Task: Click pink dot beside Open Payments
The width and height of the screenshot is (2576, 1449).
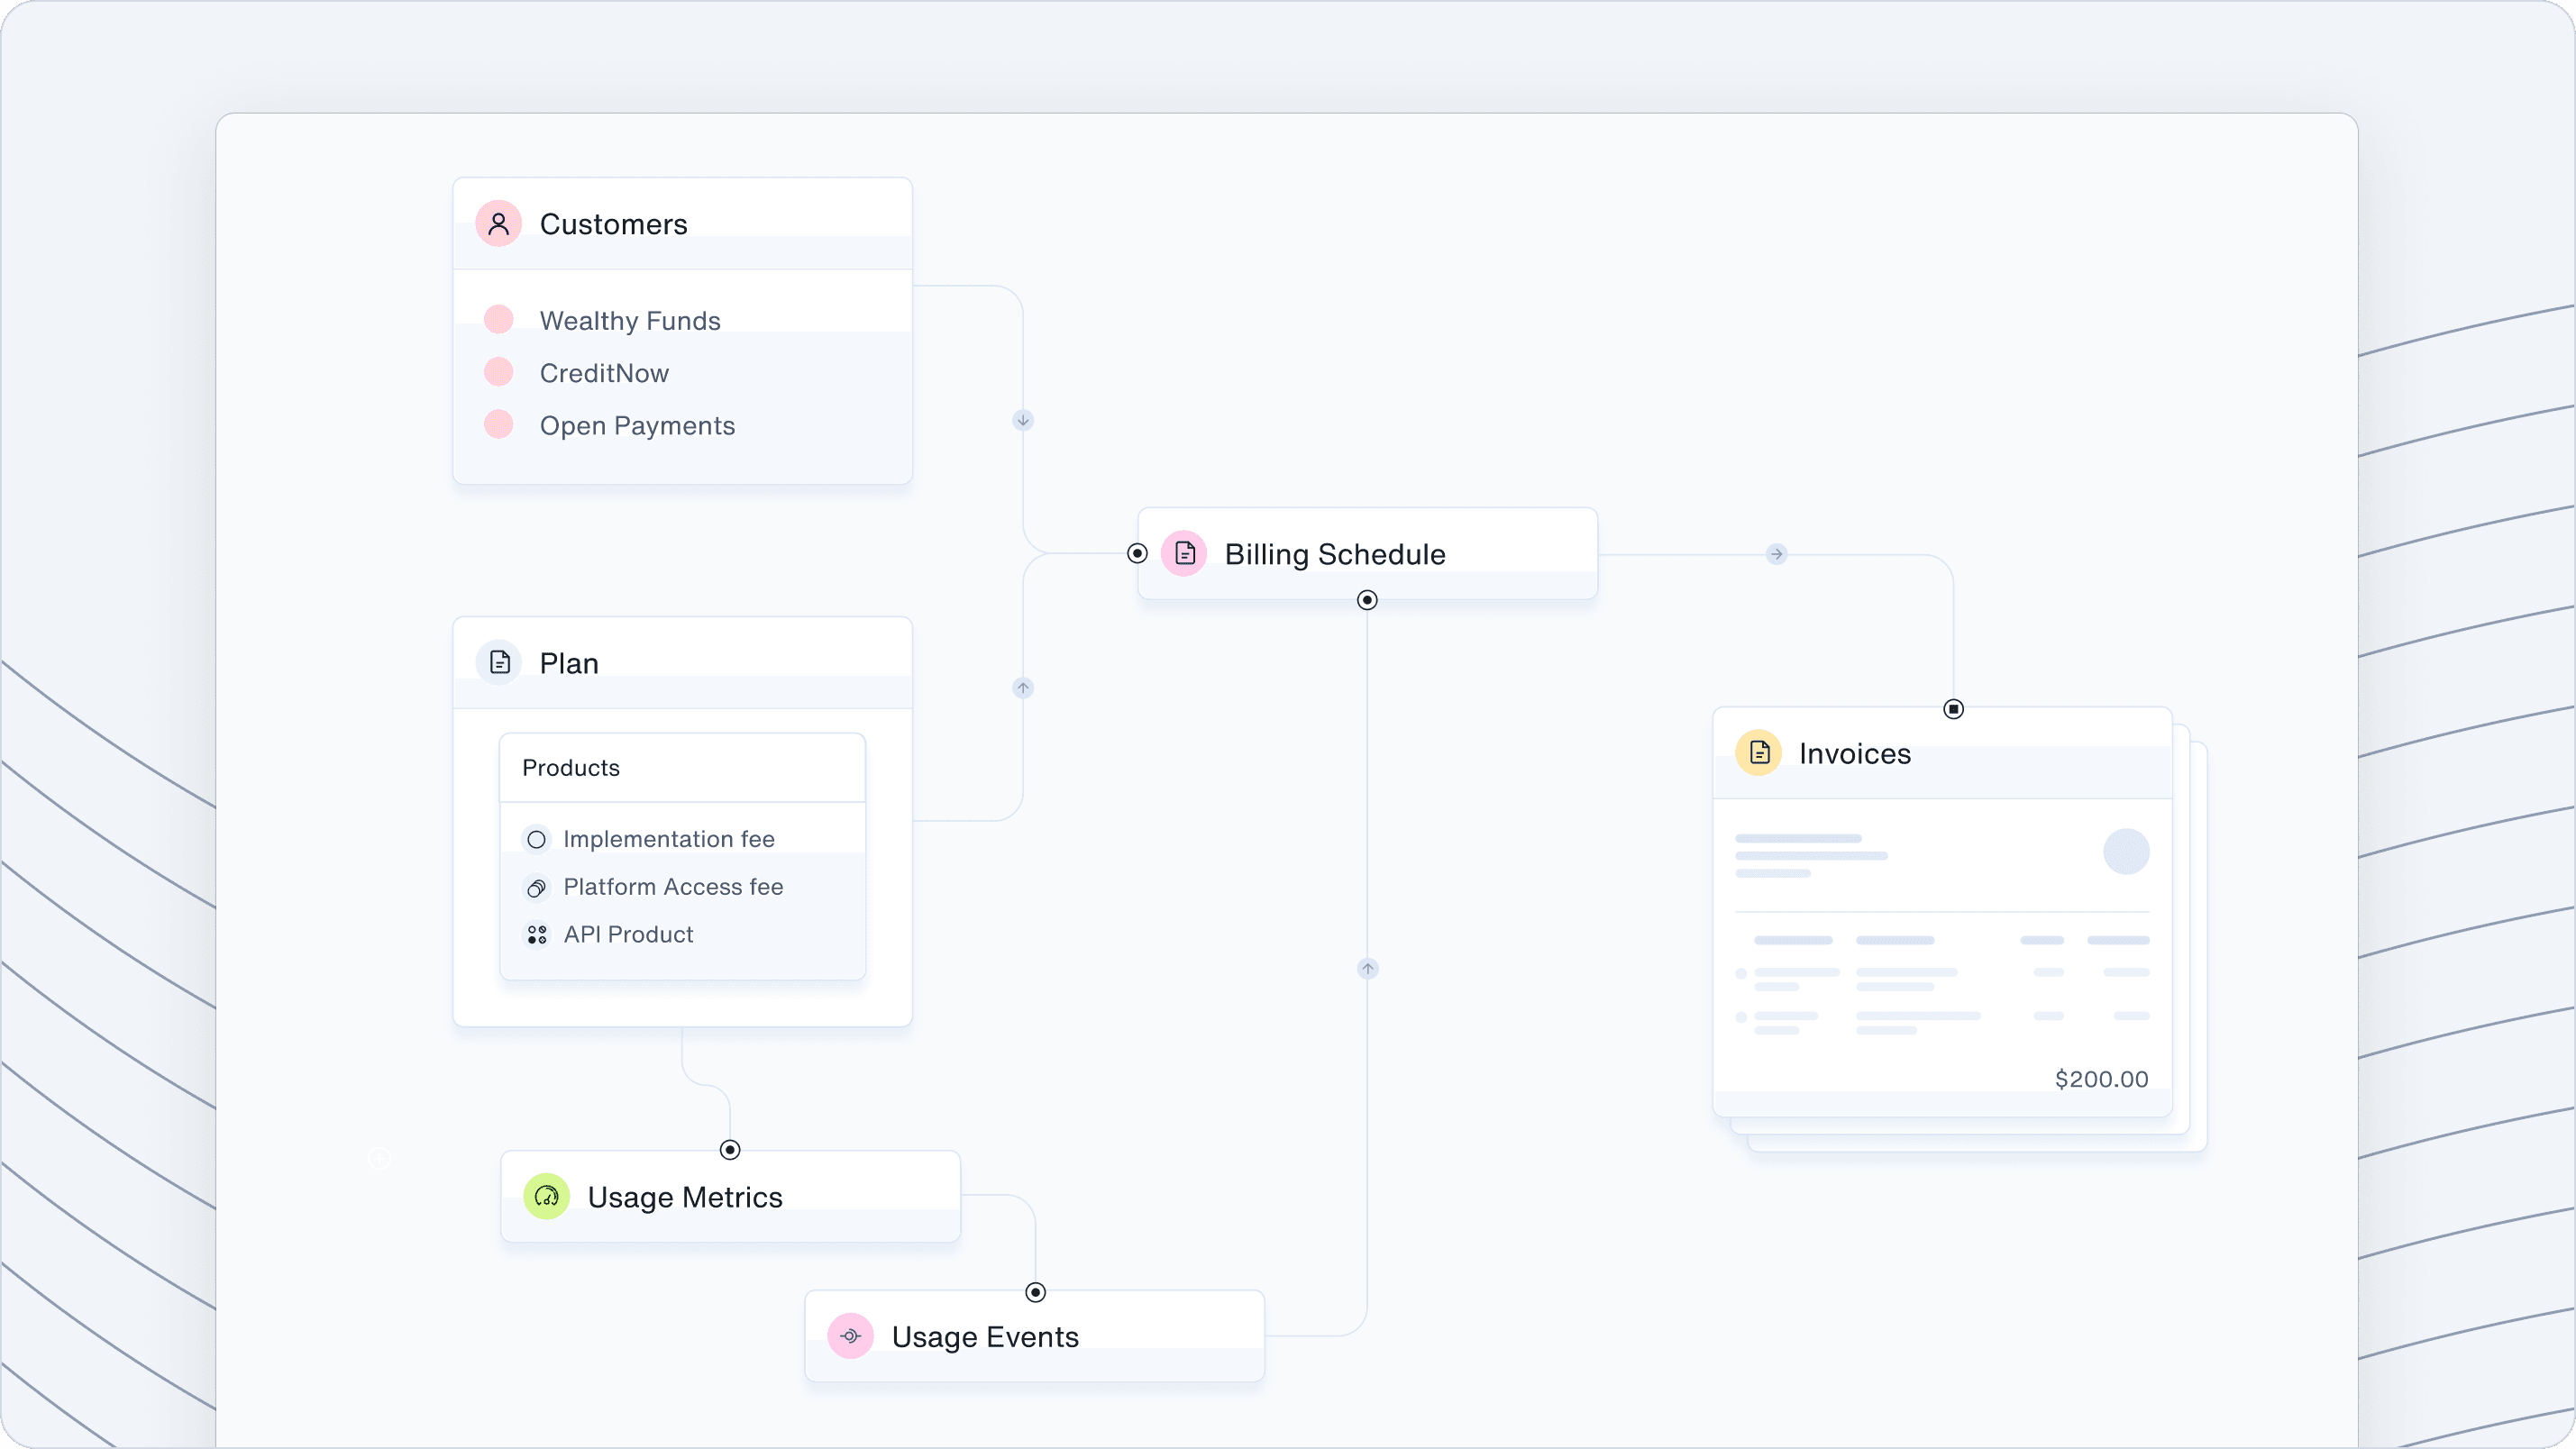Action: click(x=498, y=425)
